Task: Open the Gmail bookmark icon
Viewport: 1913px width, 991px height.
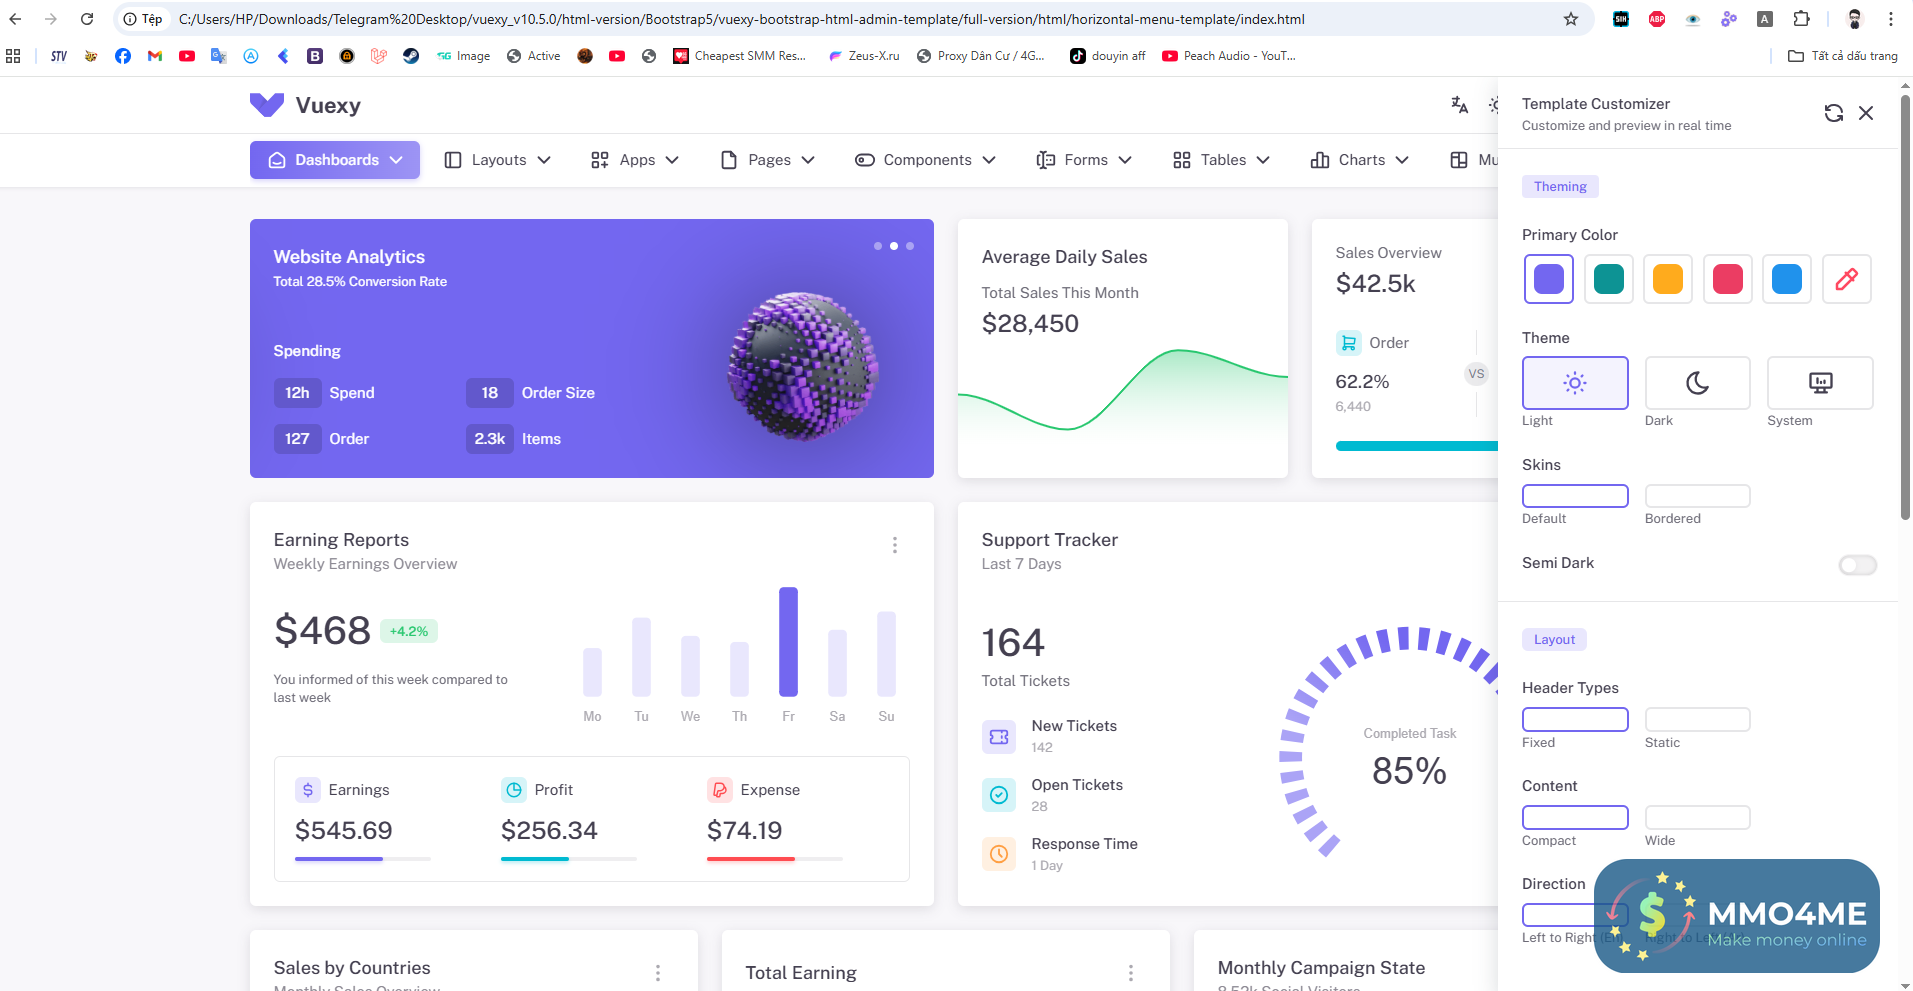Action: click(155, 56)
